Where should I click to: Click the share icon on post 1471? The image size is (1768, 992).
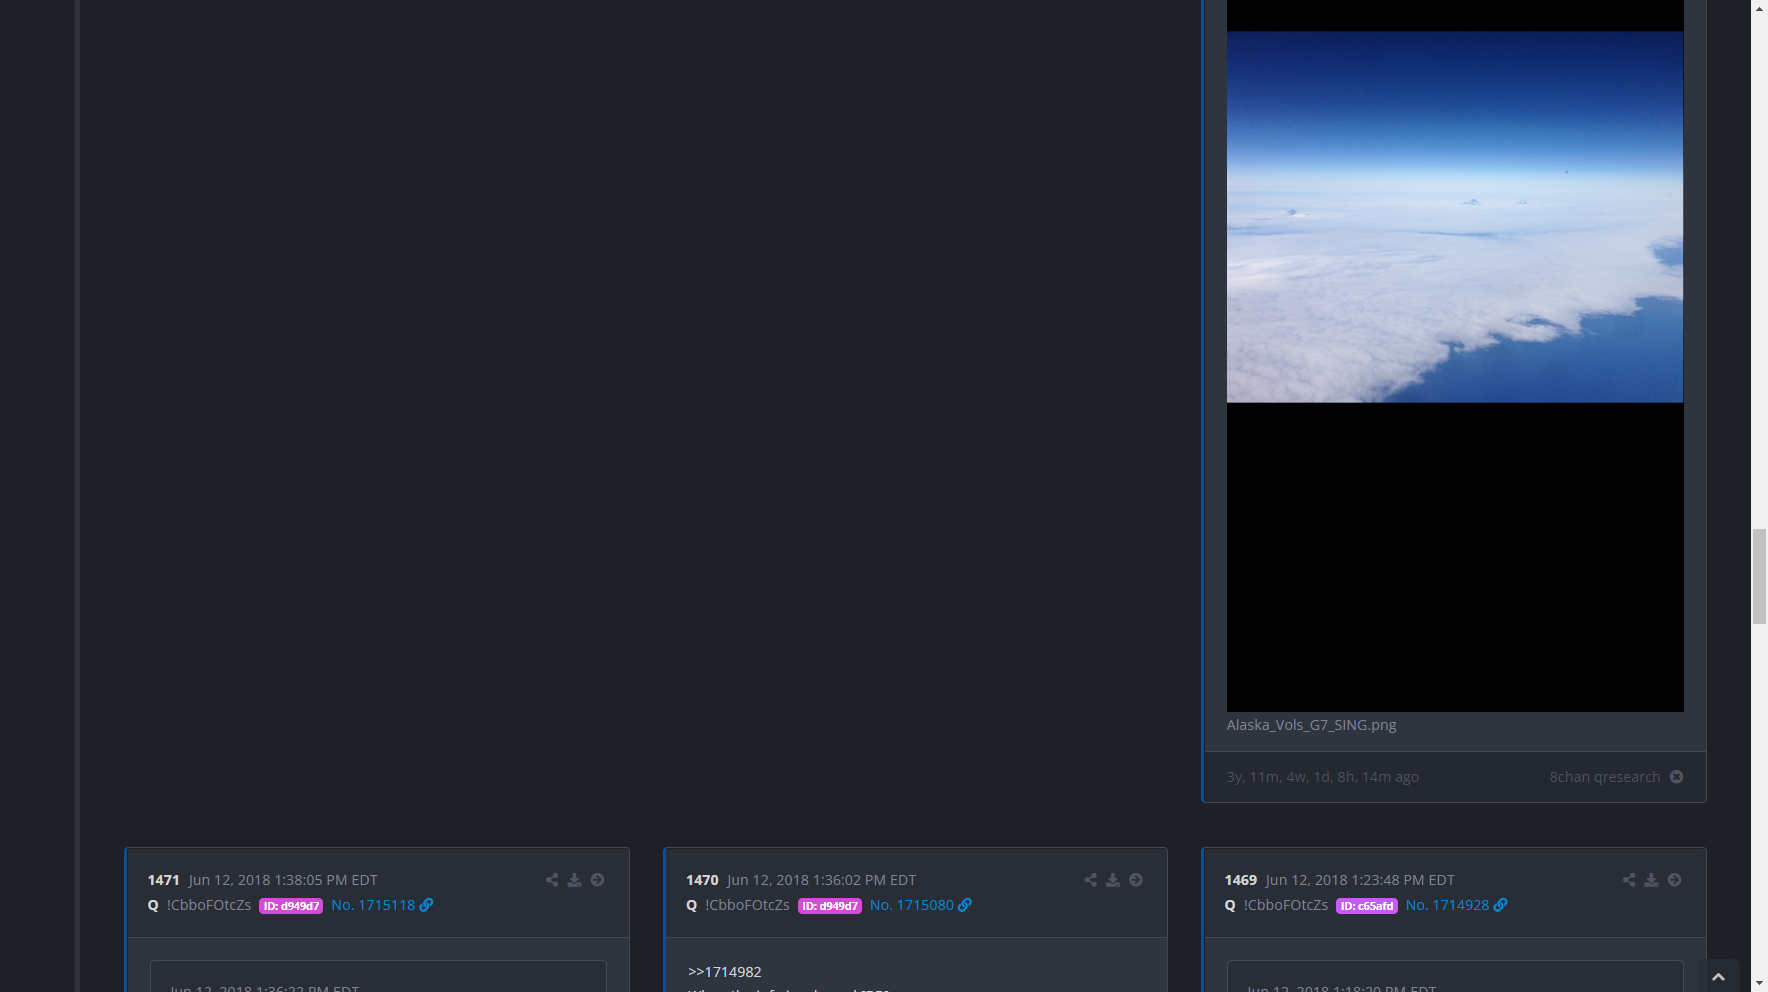pyautogui.click(x=552, y=880)
